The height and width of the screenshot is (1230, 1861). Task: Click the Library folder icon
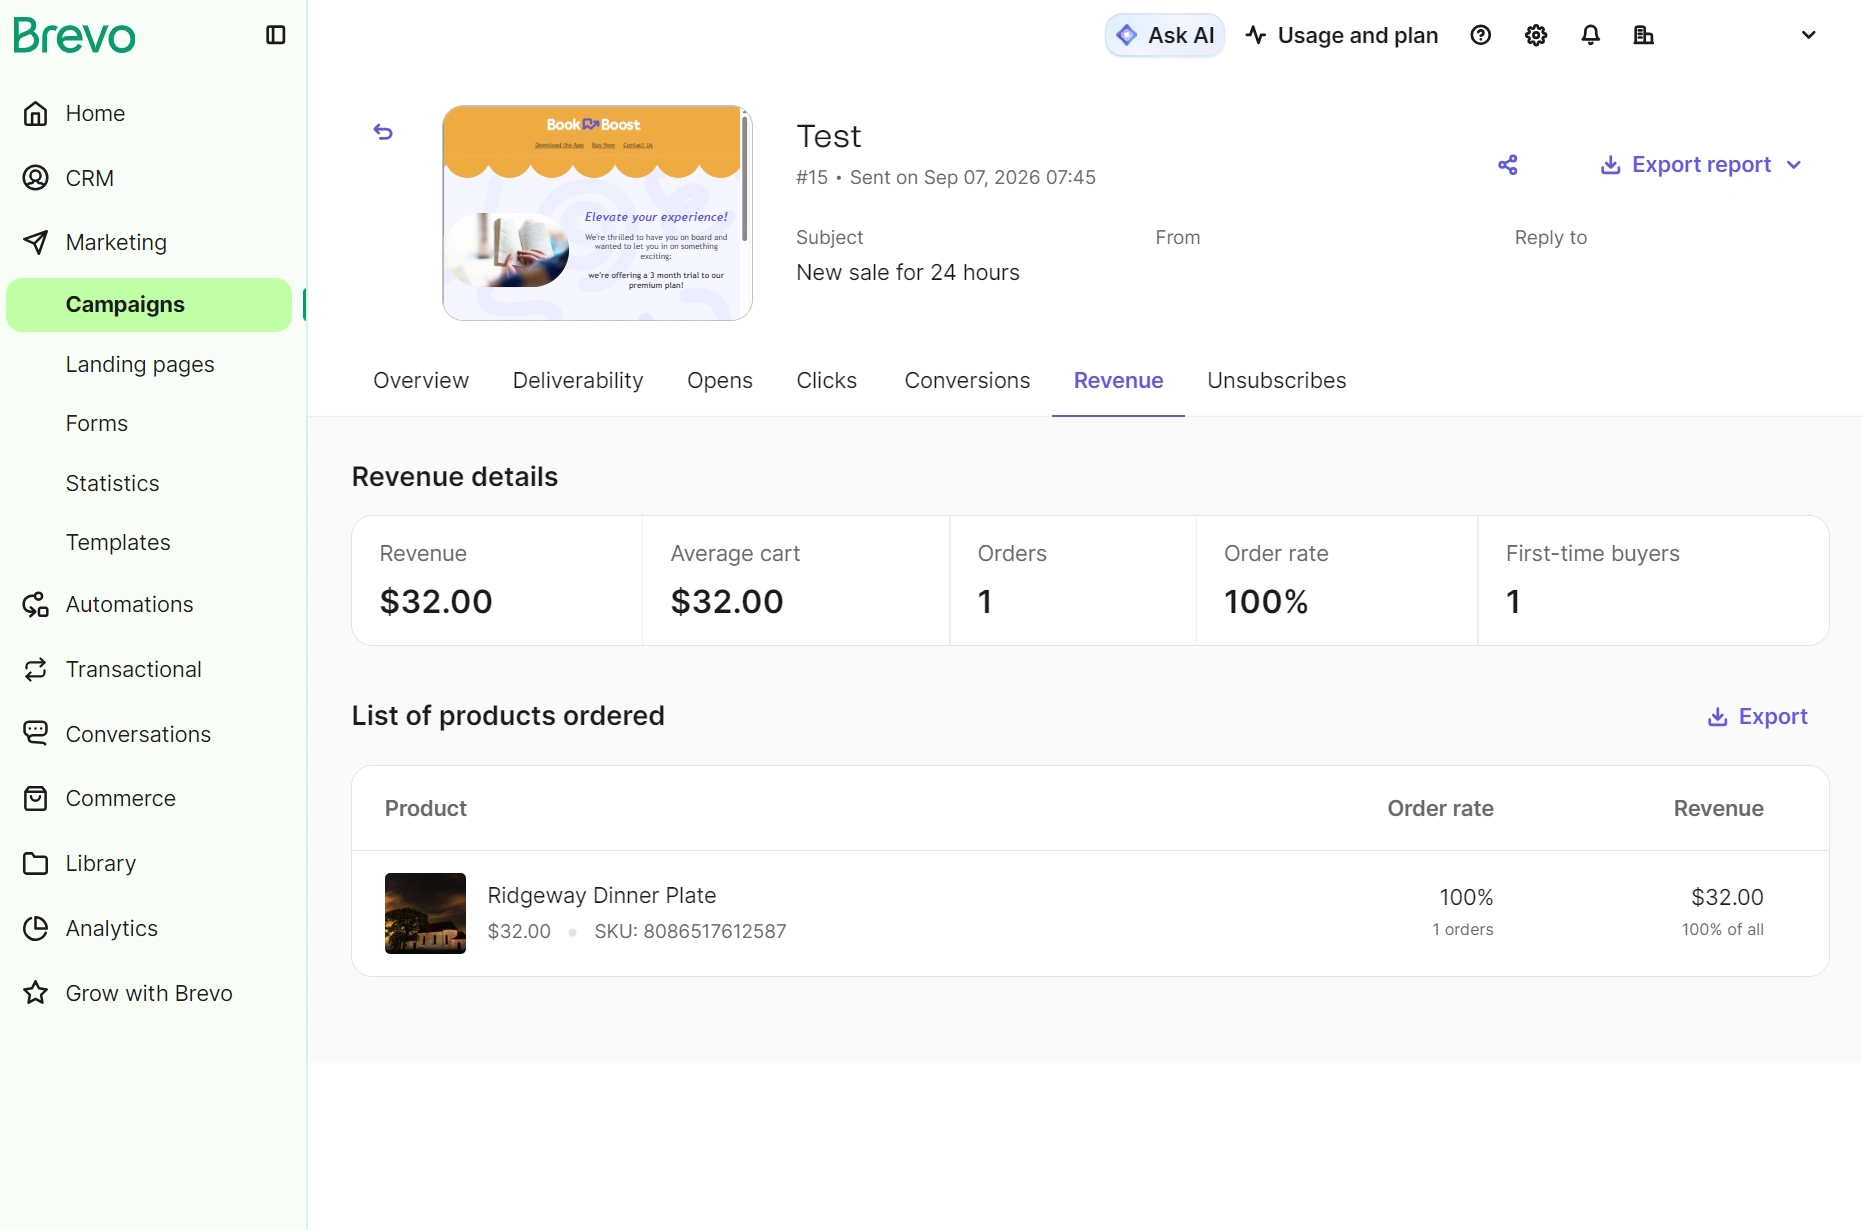pos(36,863)
